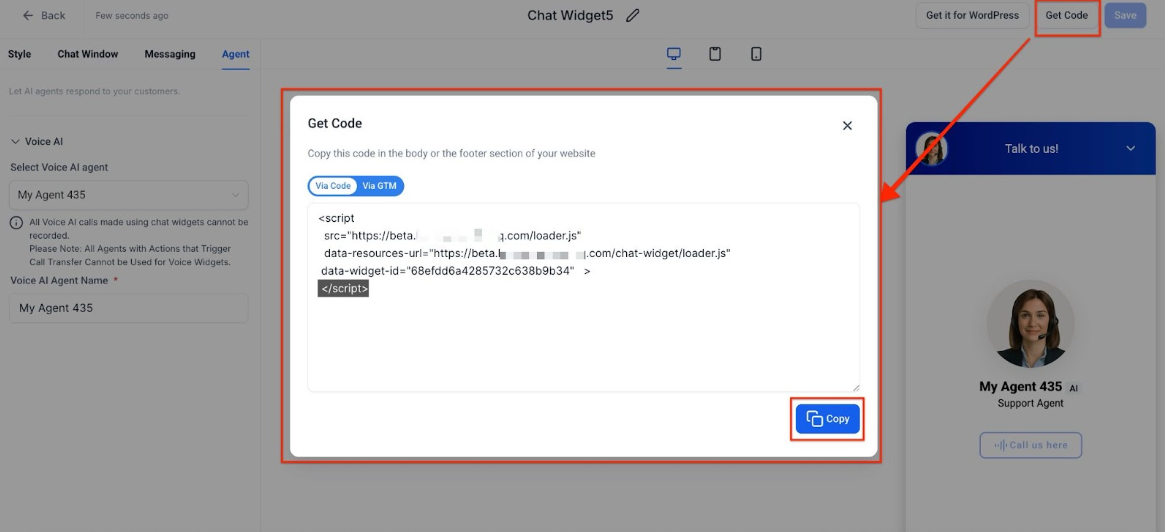
Task: Click the pencil icon to rename Chat Widget5
Action: [x=632, y=16]
